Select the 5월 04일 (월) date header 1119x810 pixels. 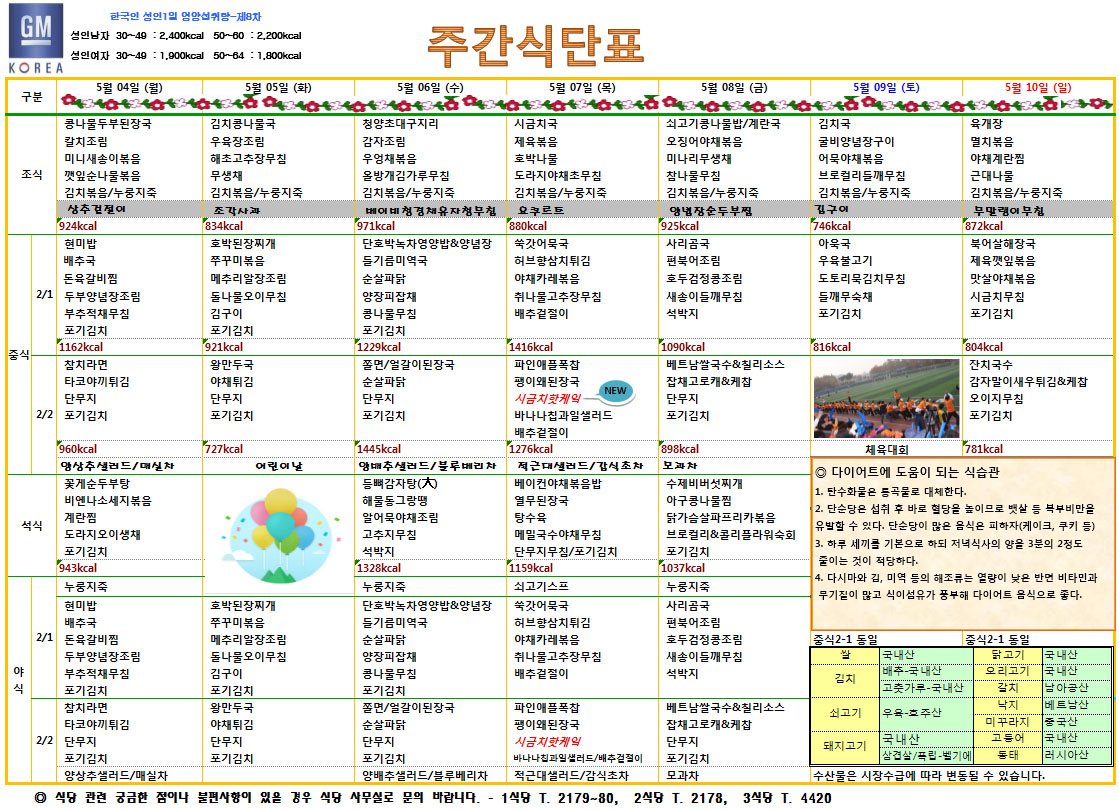(128, 87)
